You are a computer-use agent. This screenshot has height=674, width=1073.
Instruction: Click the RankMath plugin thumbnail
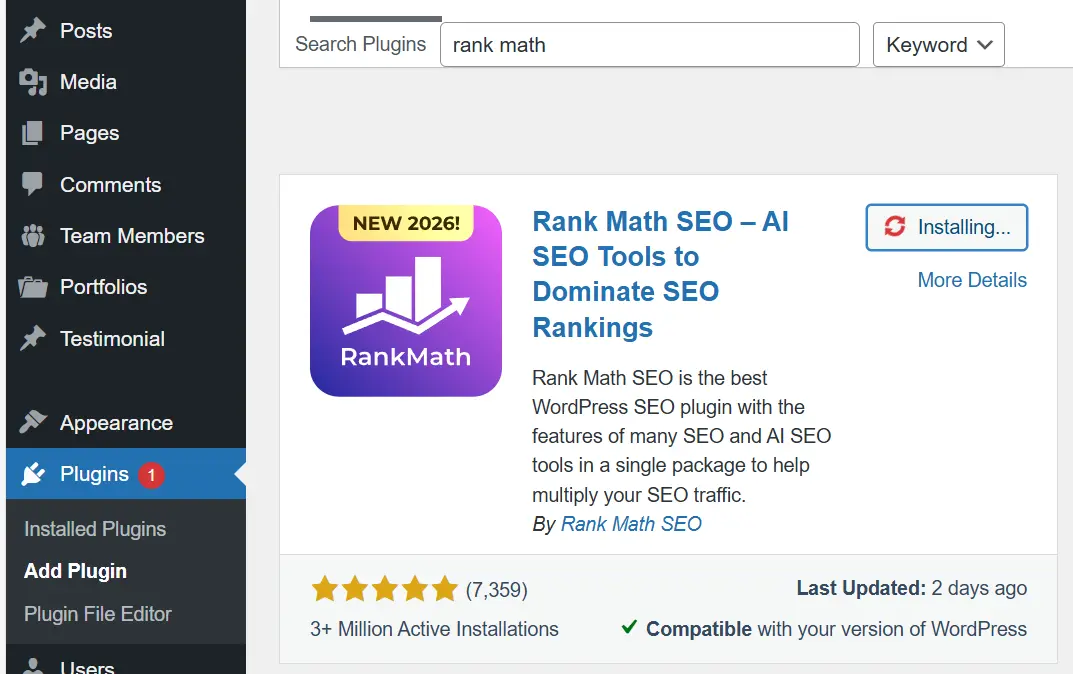pos(406,300)
